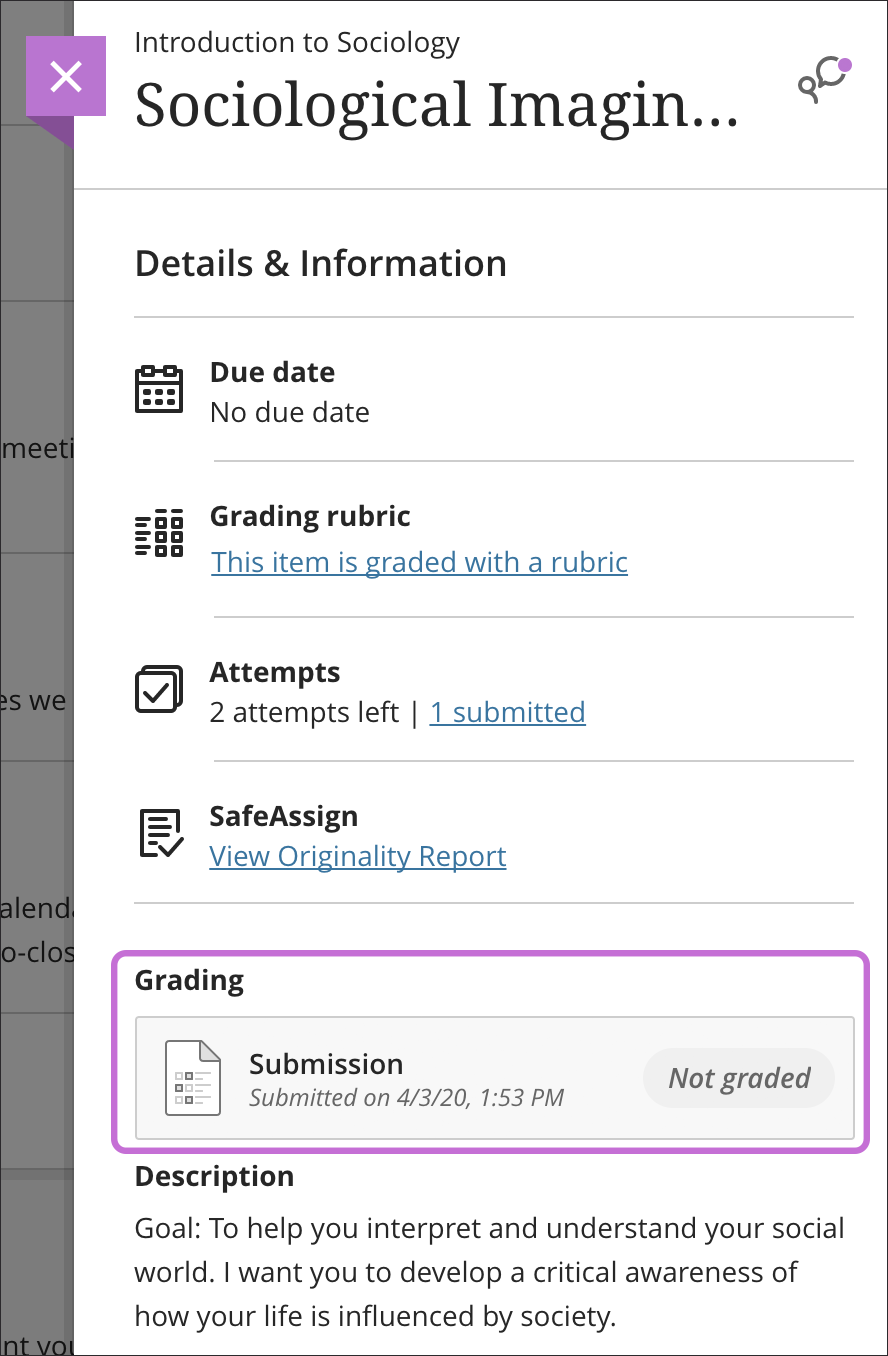Click the Introduction to Sociology course name
The width and height of the screenshot is (888, 1356).
click(x=297, y=42)
